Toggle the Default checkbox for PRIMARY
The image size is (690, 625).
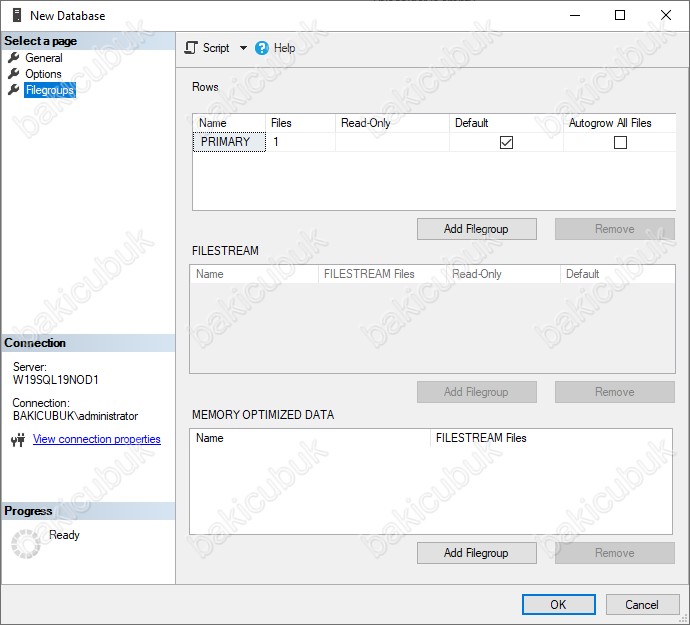pyautogui.click(x=506, y=142)
